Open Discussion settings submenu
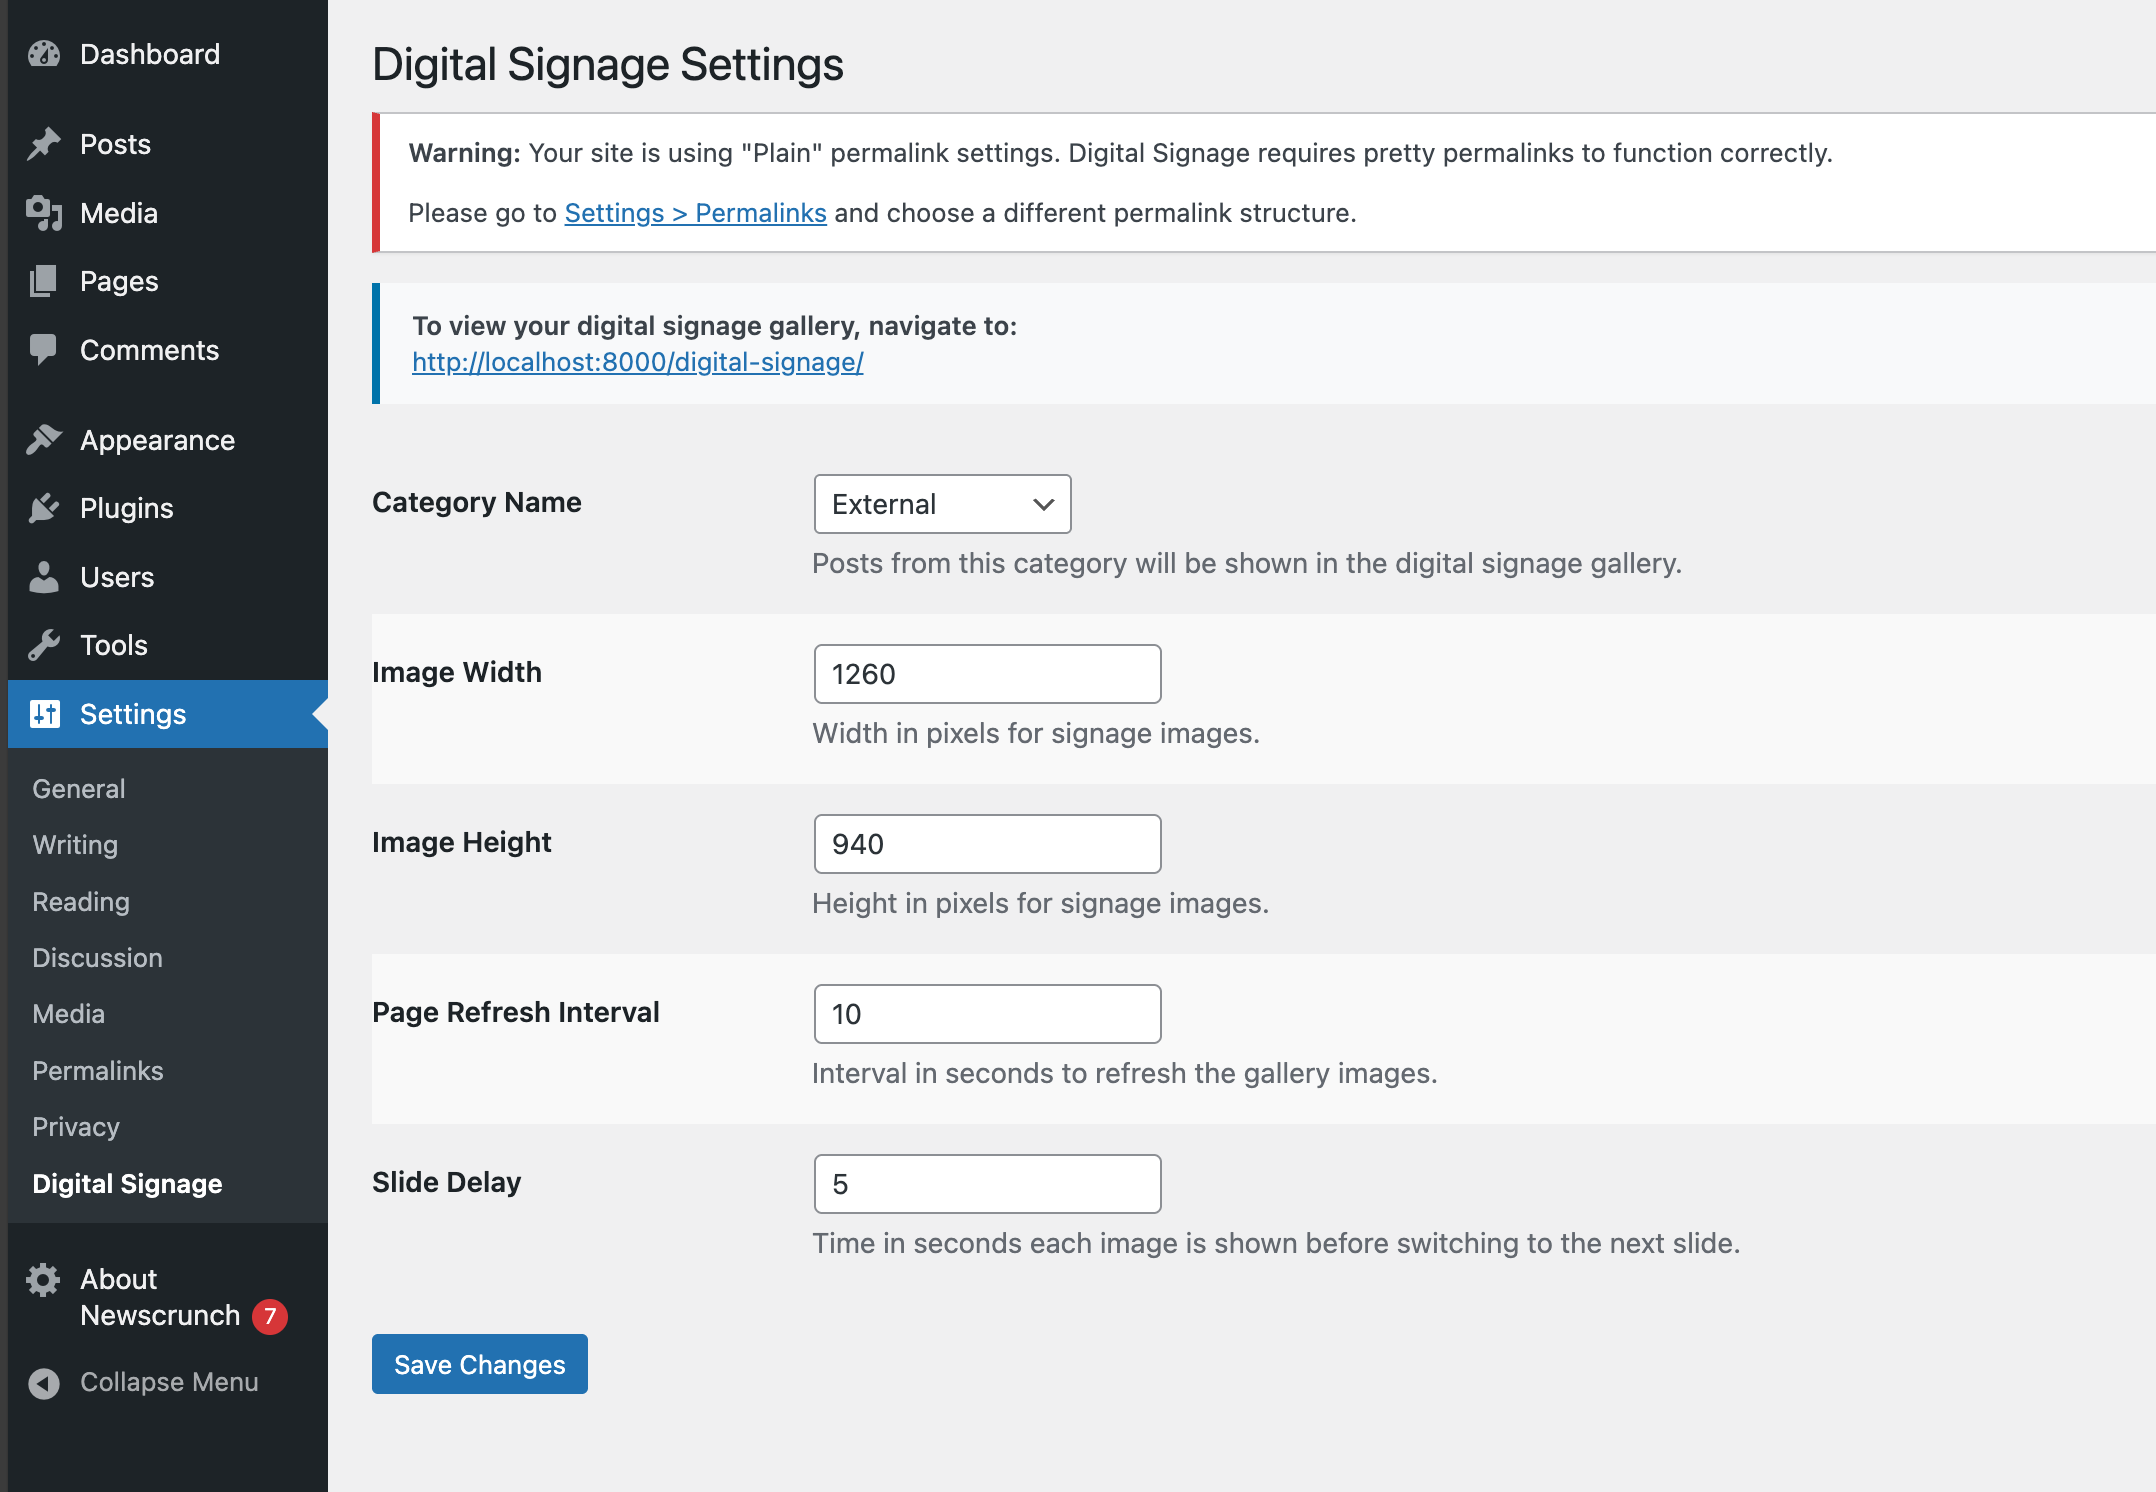The height and width of the screenshot is (1492, 2156). click(97, 958)
